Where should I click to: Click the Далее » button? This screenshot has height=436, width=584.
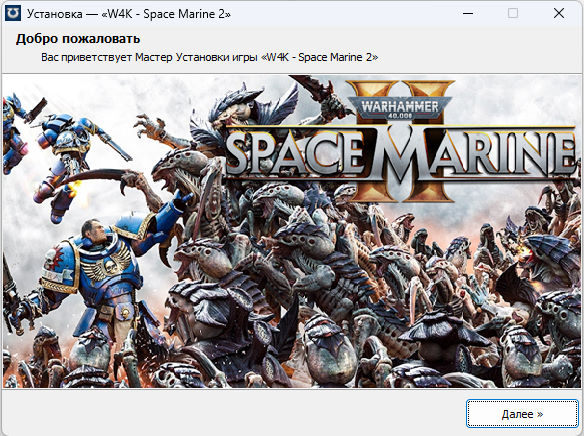(x=522, y=414)
